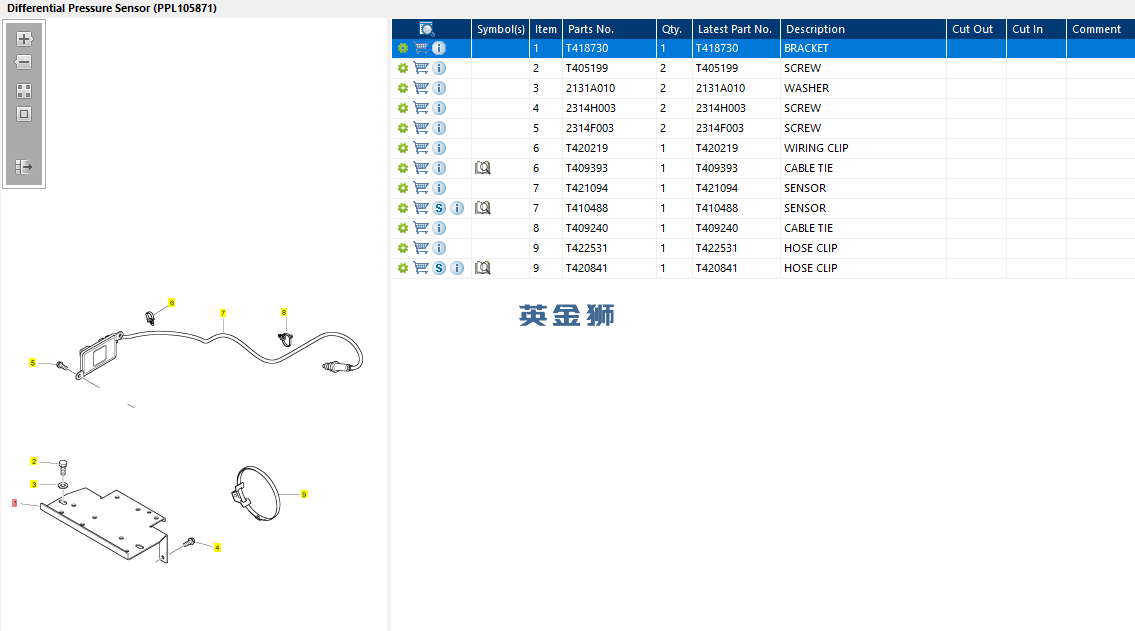The height and width of the screenshot is (631, 1135).
Task: Open info for T409240 CABLE TIE
Action: 439,228
